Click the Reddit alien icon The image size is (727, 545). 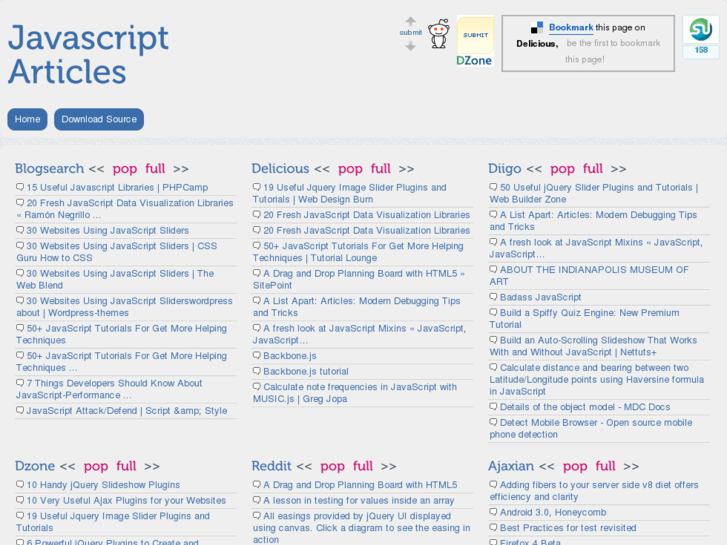point(439,33)
